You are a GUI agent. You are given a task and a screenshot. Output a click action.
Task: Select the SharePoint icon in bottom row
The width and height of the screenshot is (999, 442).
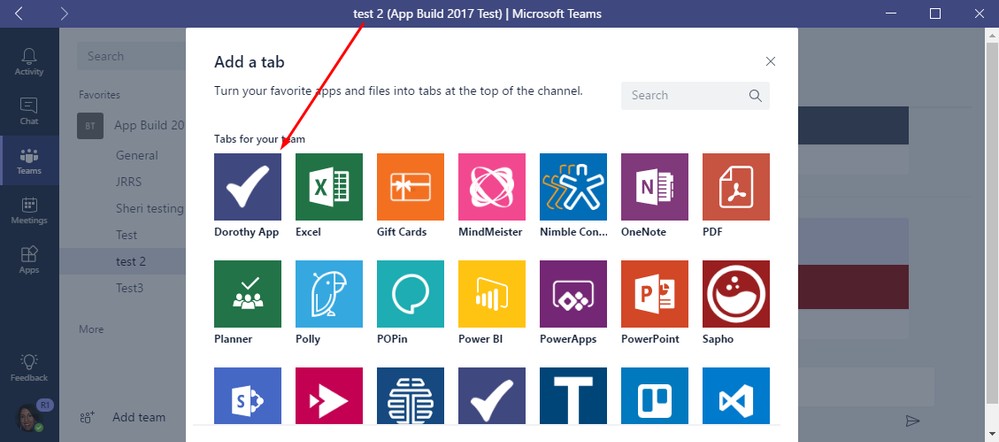(247, 396)
